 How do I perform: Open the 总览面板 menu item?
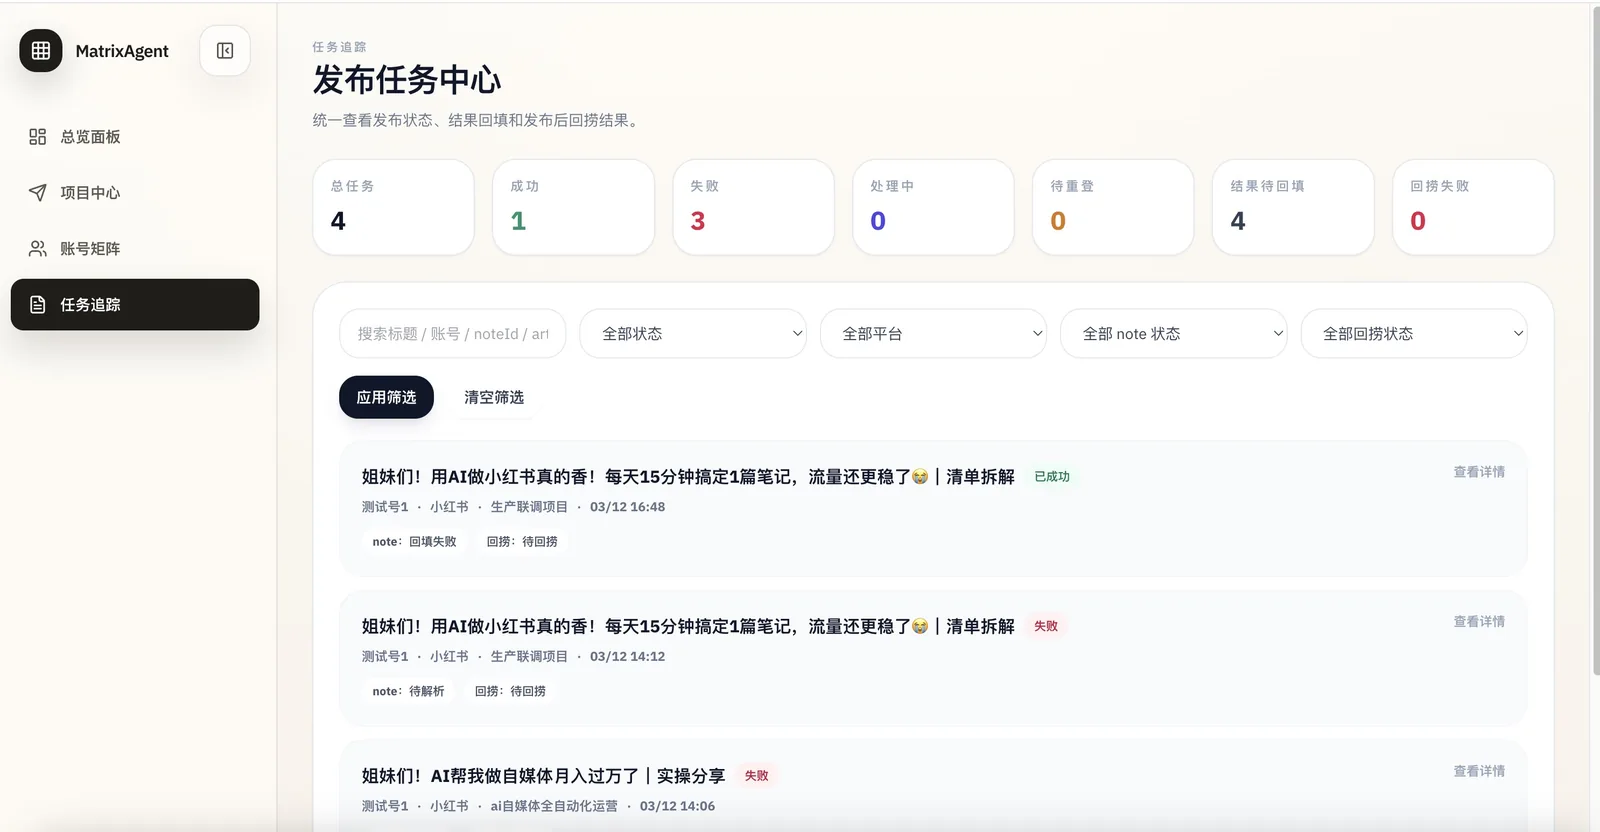(135, 137)
